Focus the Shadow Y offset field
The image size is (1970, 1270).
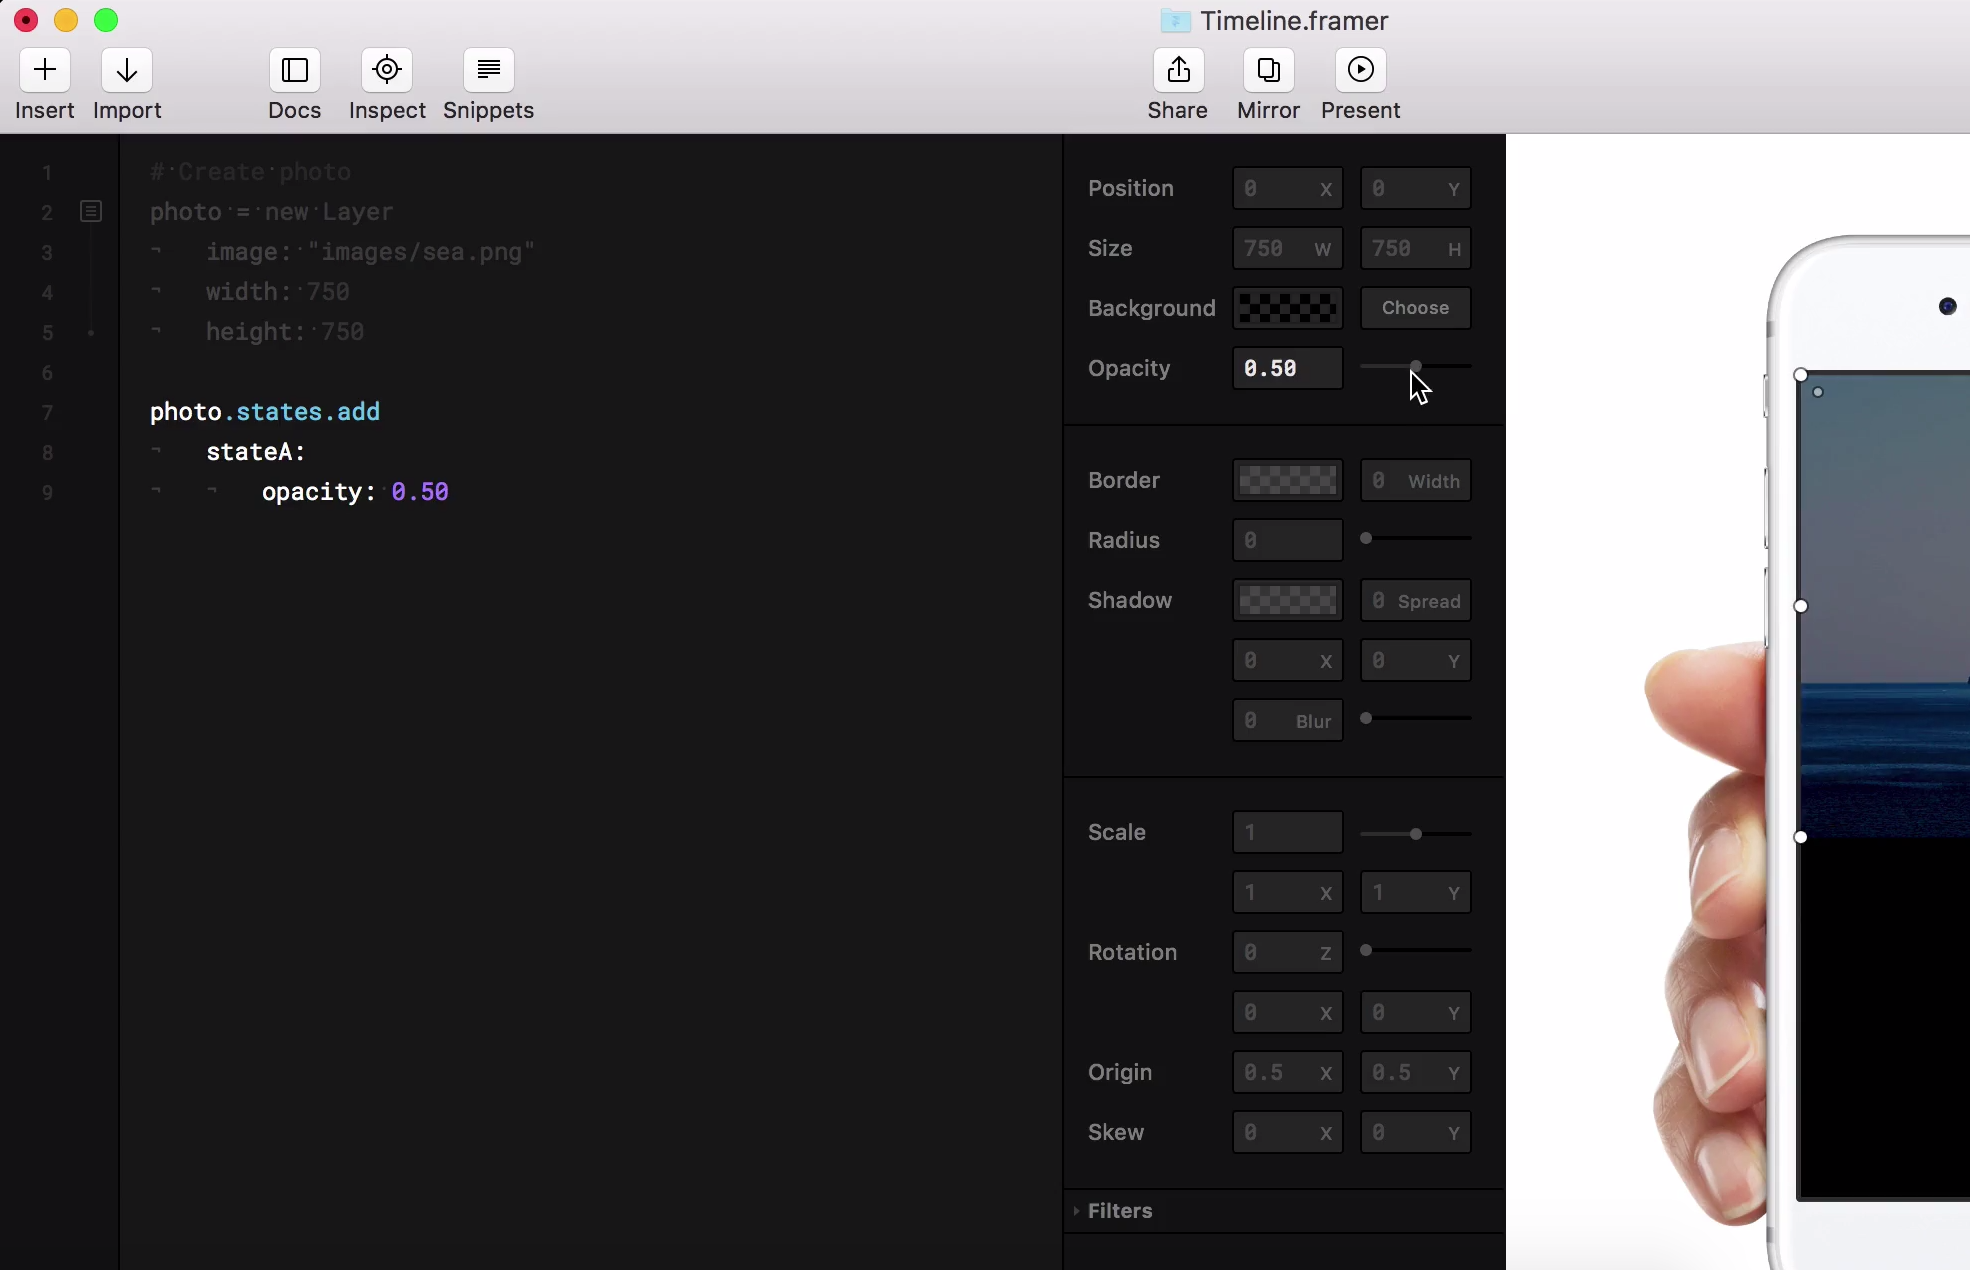[x=1416, y=660]
